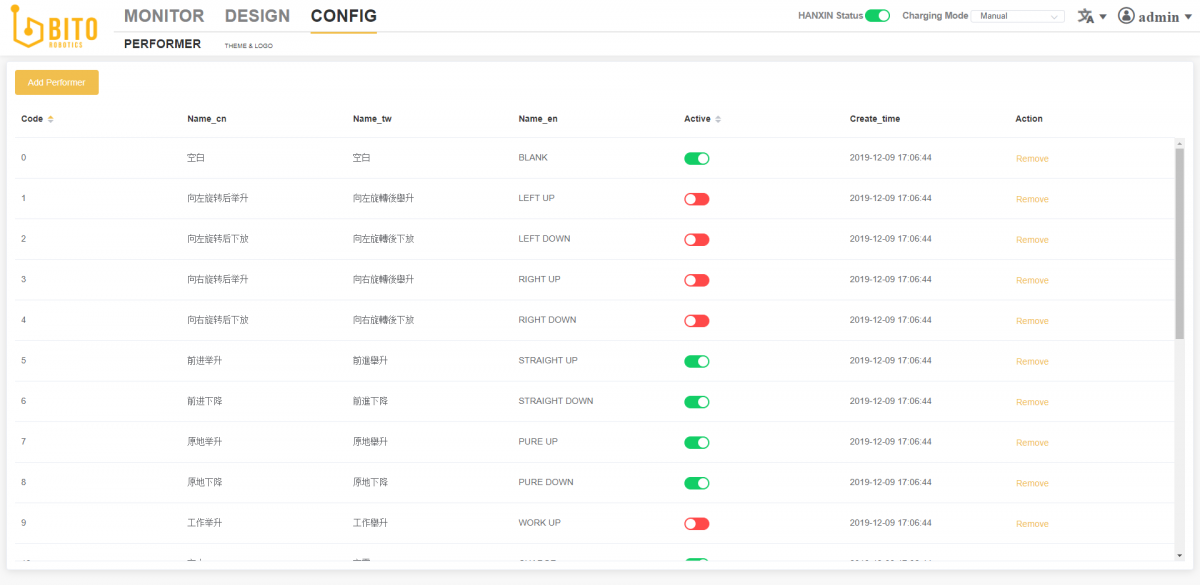Sort by Code column arrows

[x=51, y=119]
